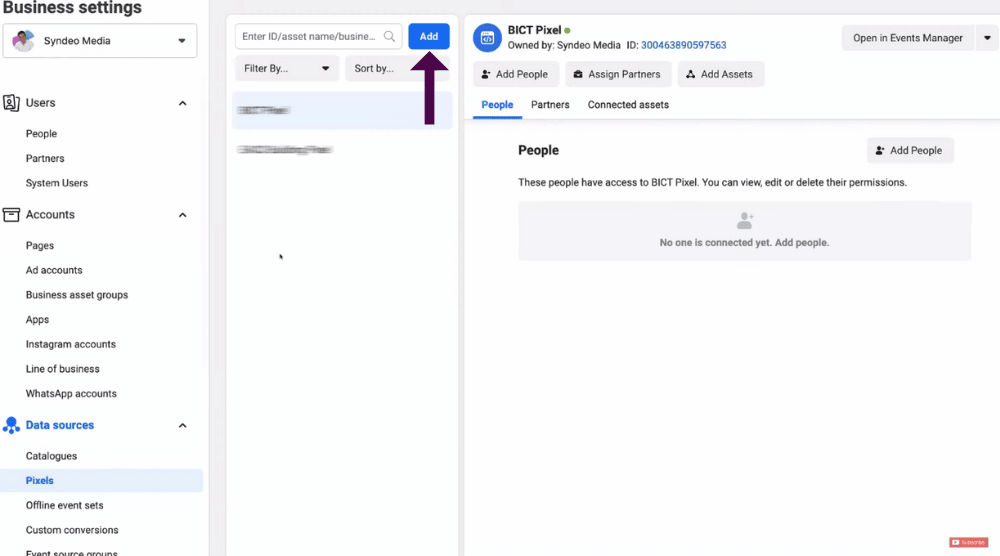This screenshot has height=556, width=1000.
Task: Open Apps in the sidebar
Action: tap(37, 319)
